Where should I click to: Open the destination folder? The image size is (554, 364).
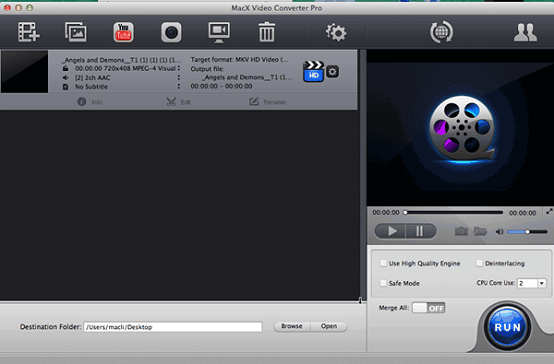tap(329, 326)
